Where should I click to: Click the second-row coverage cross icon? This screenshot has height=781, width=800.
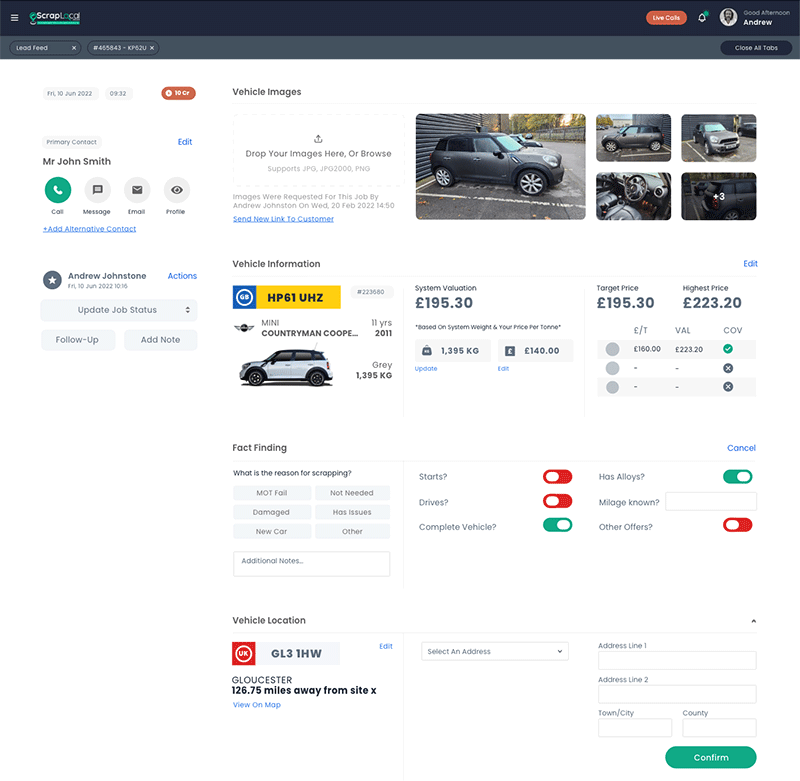pyautogui.click(x=728, y=368)
